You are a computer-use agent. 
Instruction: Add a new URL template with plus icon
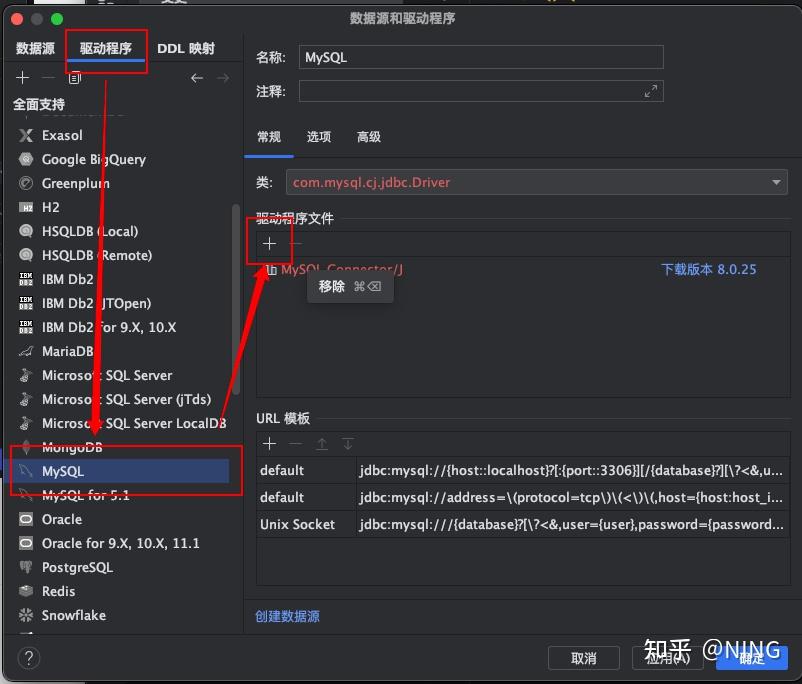click(268, 443)
